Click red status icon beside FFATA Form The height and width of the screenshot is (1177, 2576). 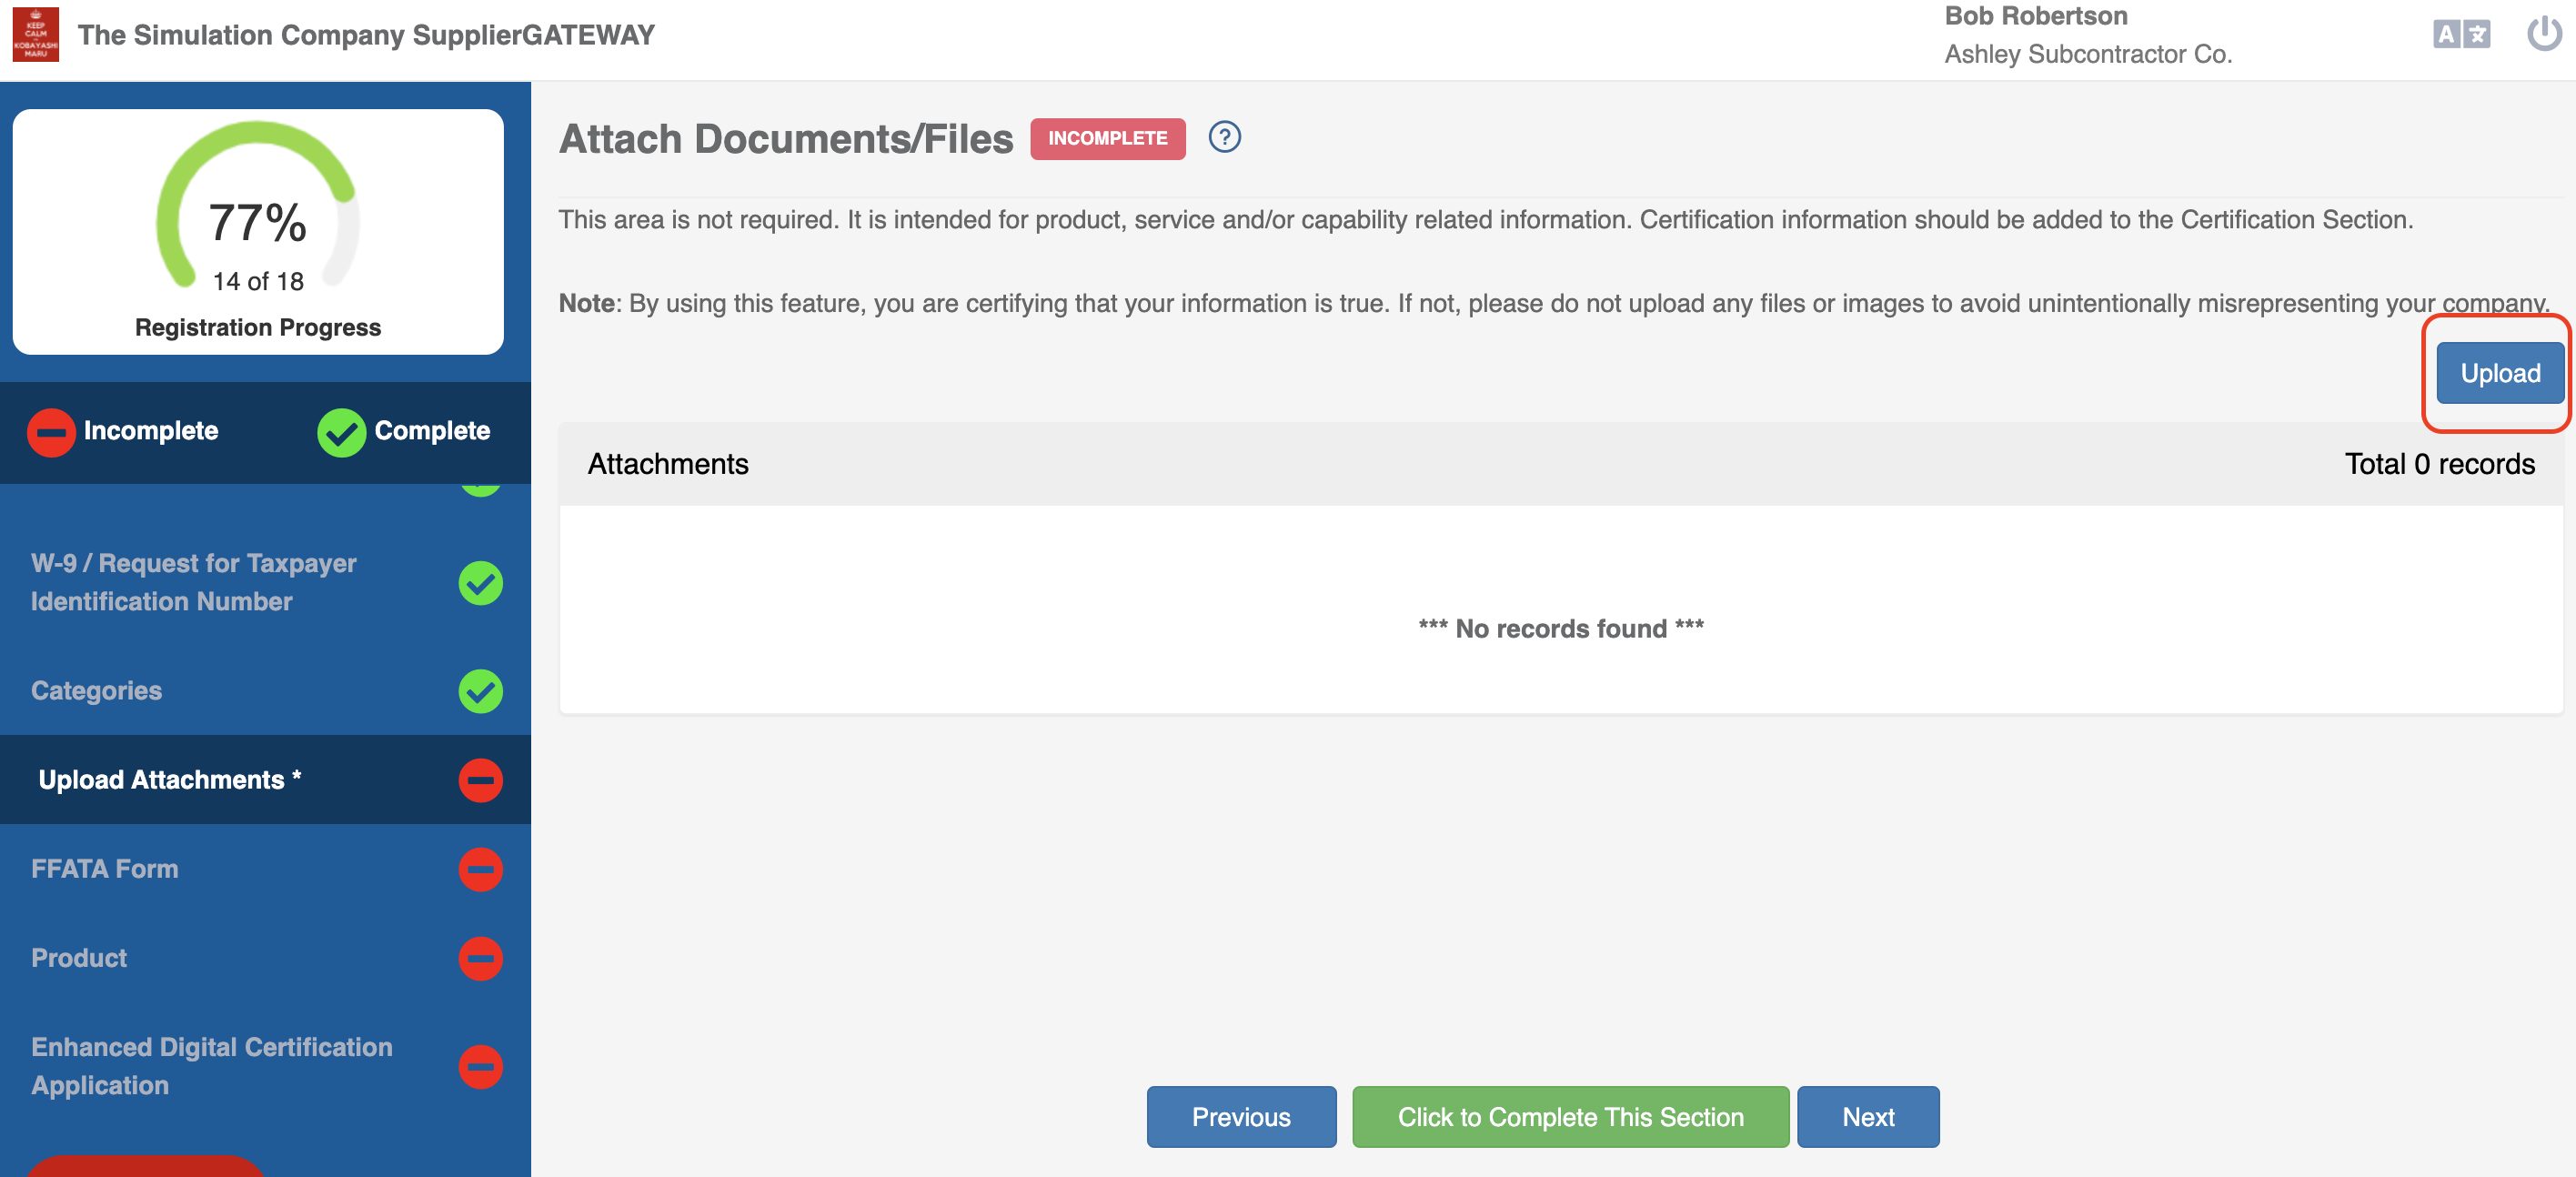480,869
